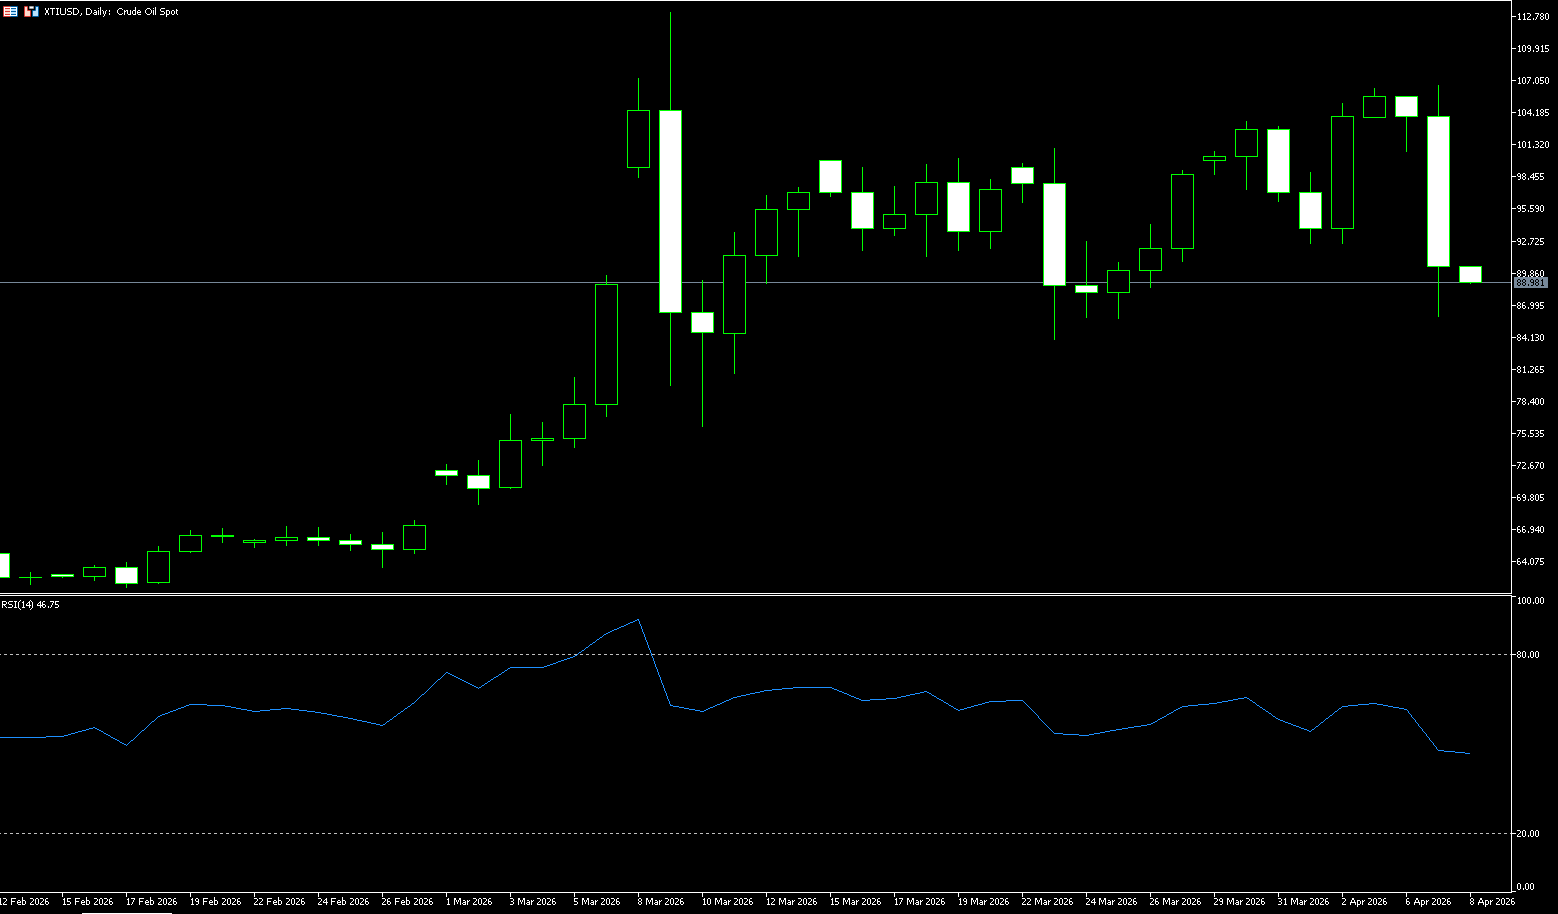The image size is (1558, 914).
Task: Click the highlighted 88.981 current price tag
Action: coord(1530,283)
